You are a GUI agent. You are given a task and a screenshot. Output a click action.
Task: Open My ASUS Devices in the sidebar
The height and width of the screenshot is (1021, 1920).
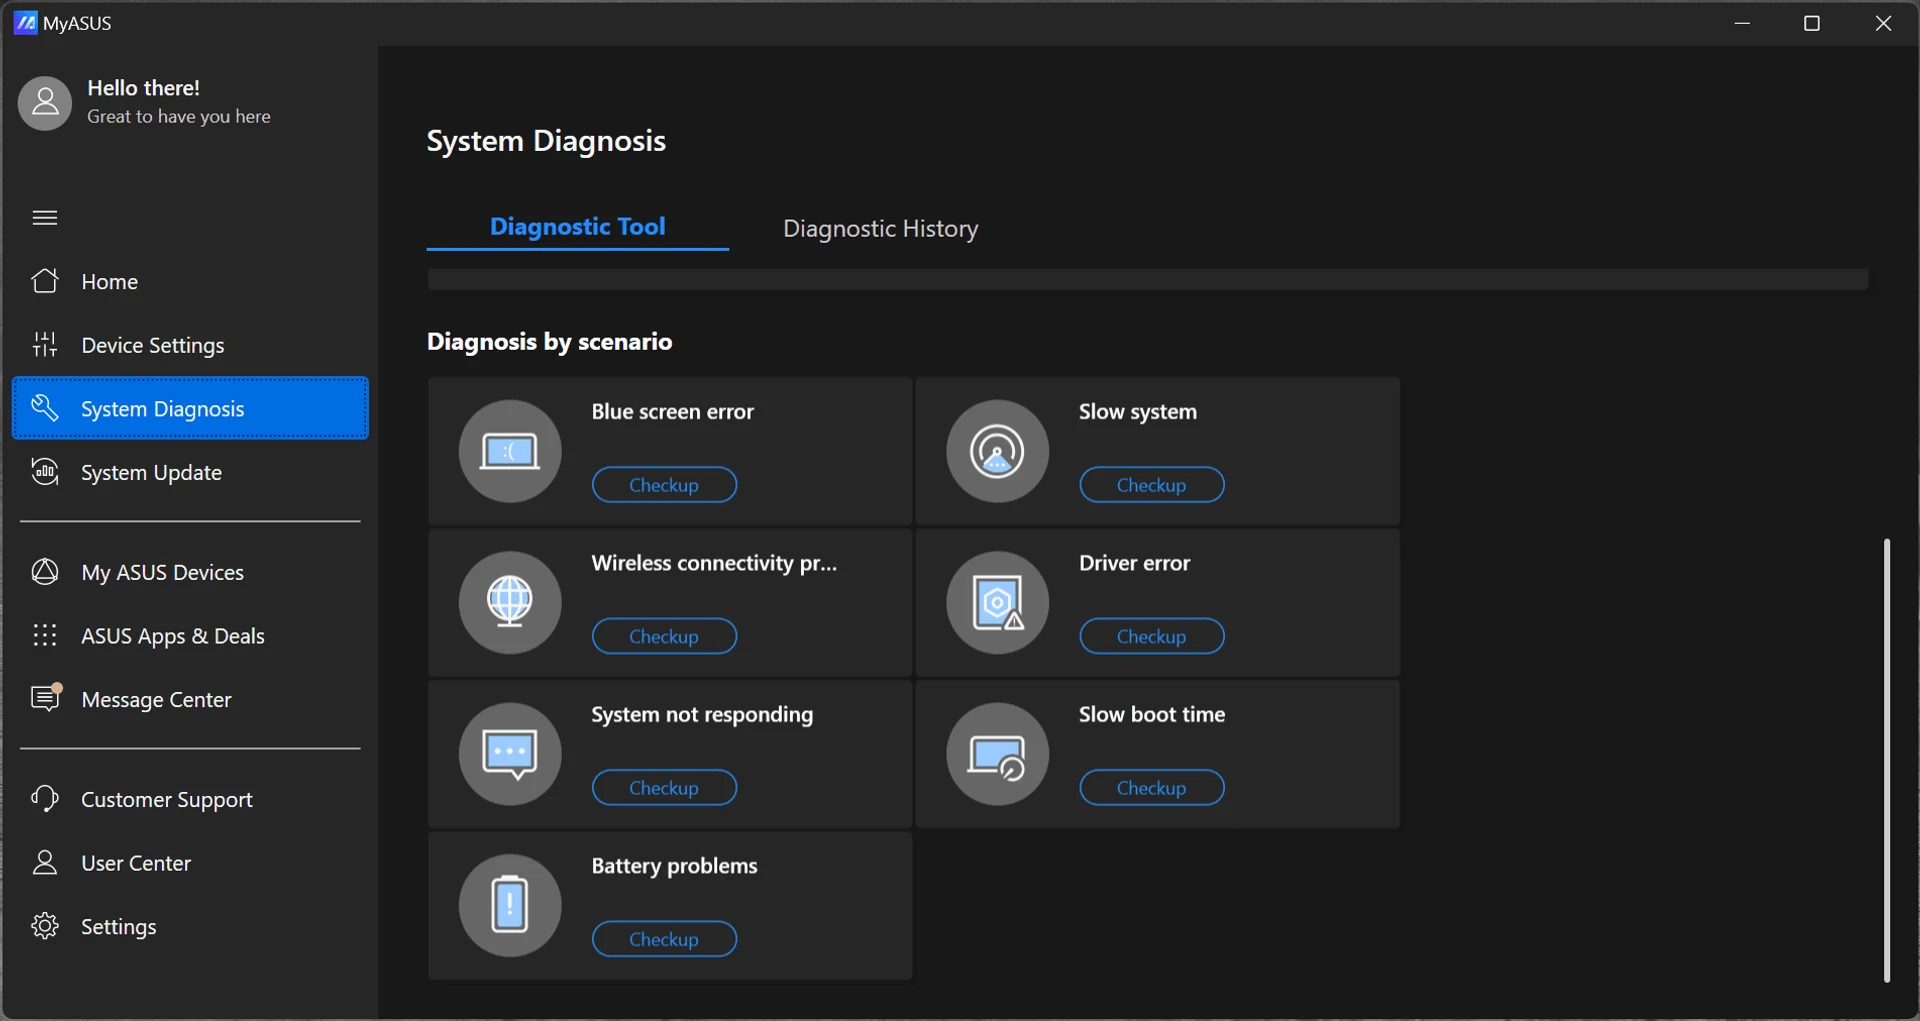pyautogui.click(x=190, y=572)
